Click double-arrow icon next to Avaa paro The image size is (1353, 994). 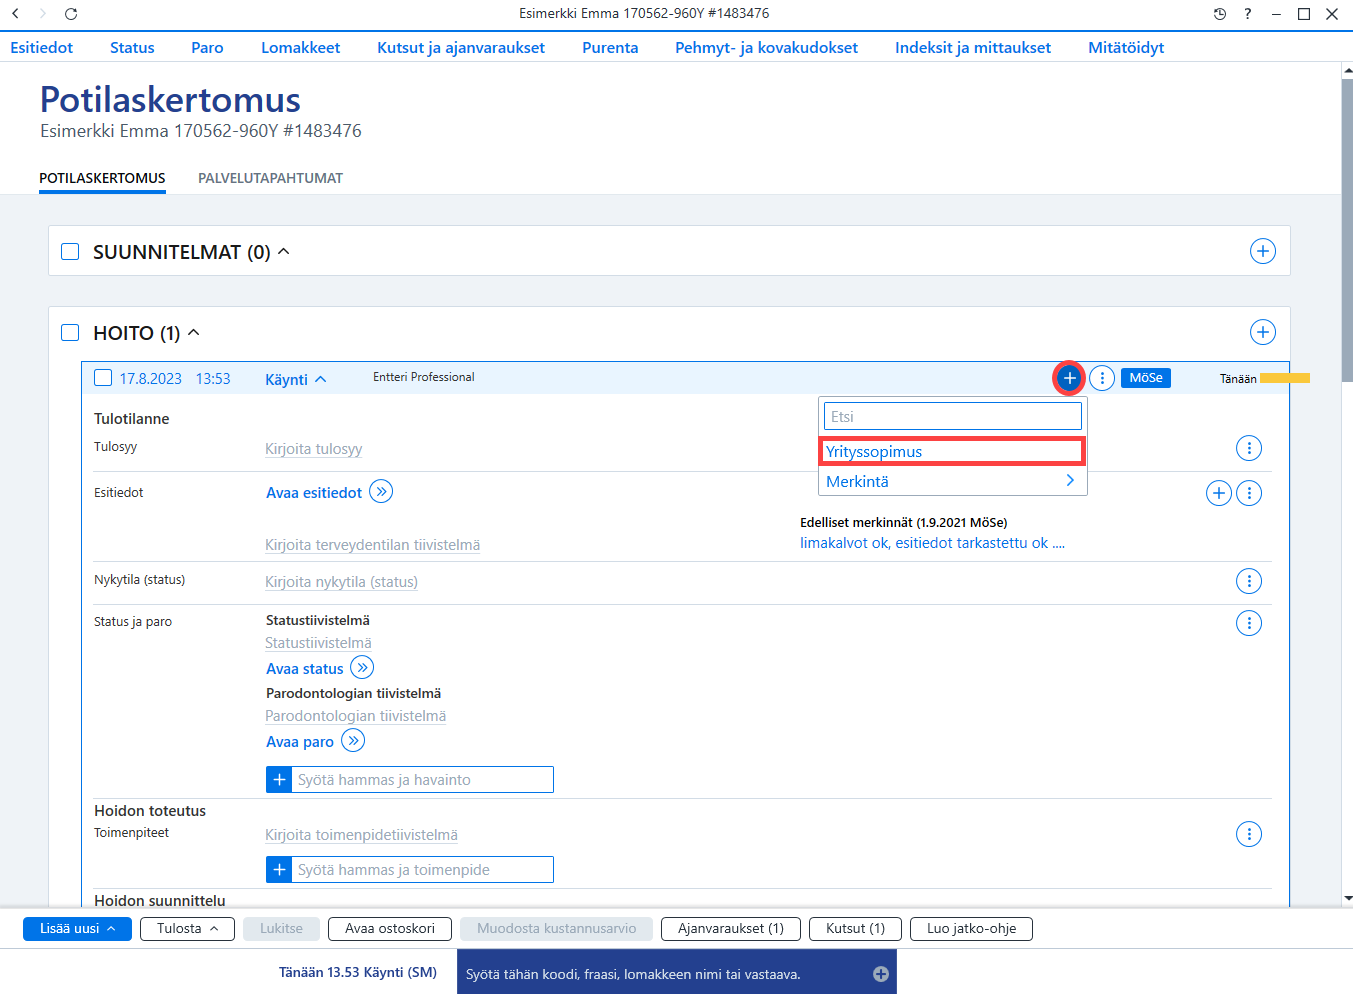tap(353, 741)
